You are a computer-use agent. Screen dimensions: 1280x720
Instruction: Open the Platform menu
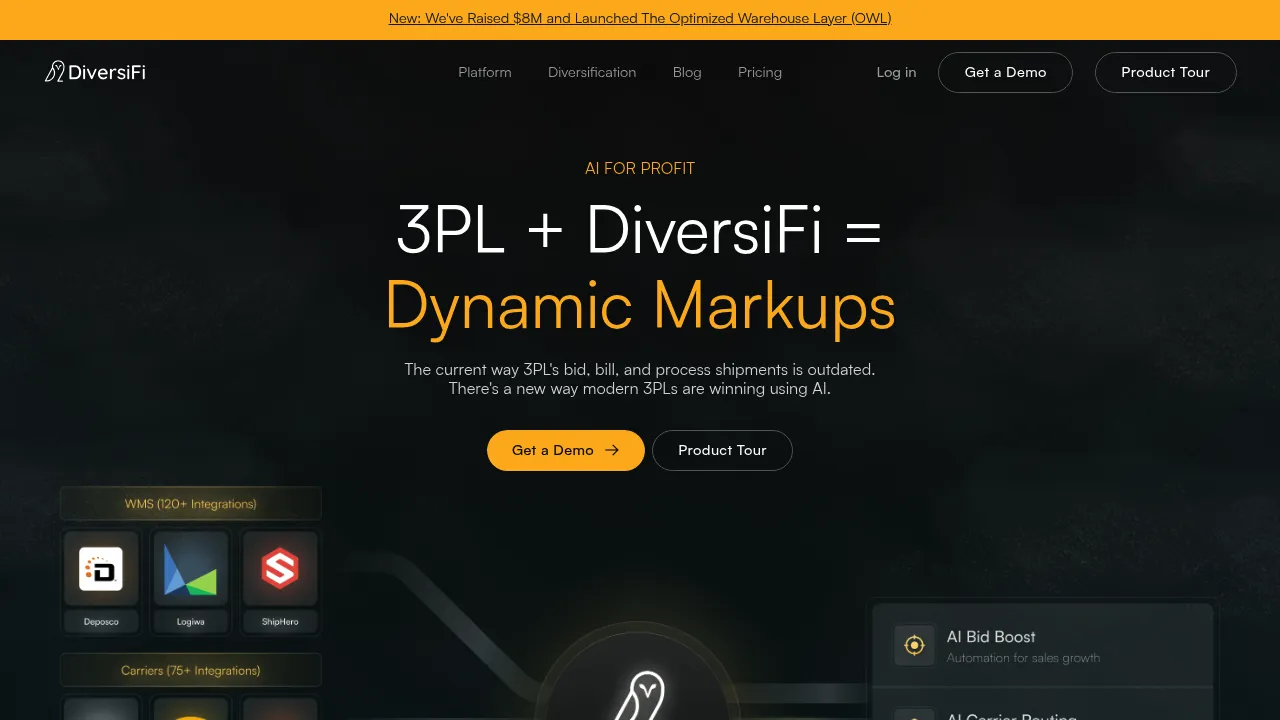pyautogui.click(x=485, y=72)
